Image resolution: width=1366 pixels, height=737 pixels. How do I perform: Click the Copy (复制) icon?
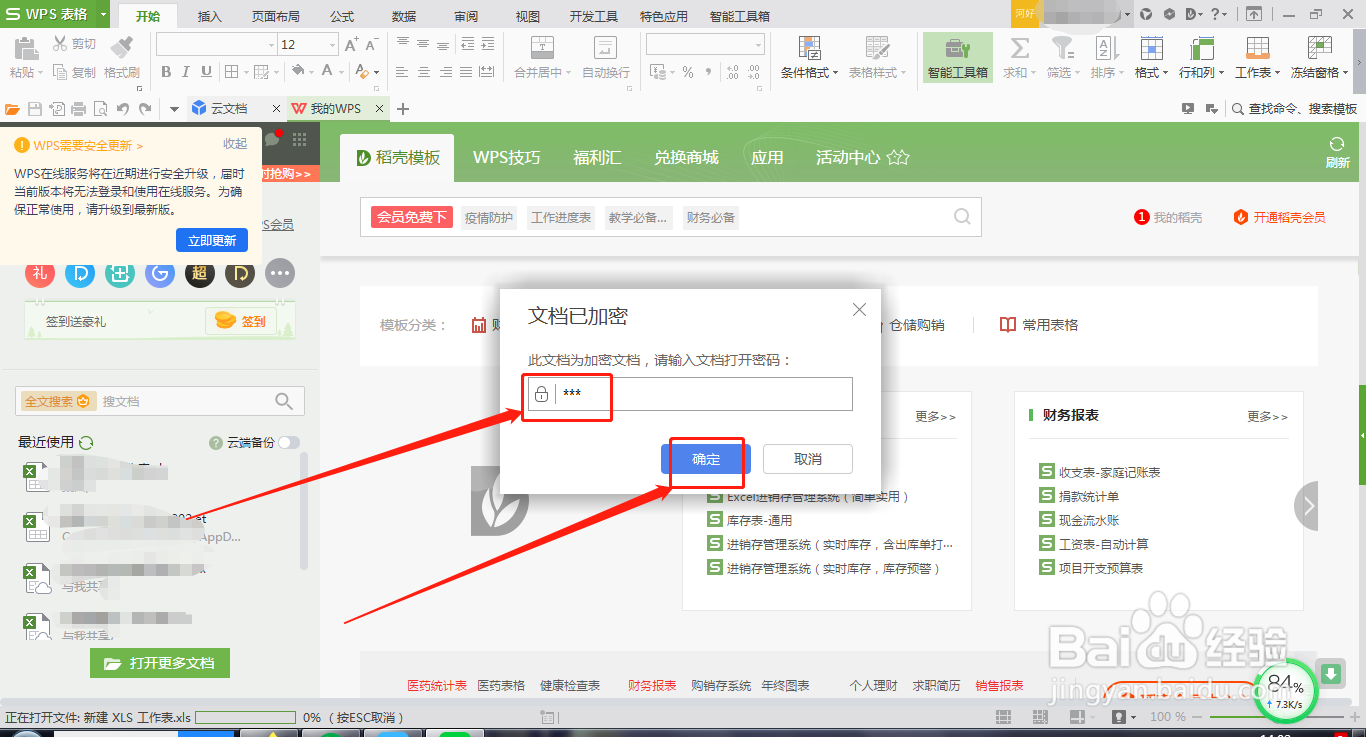pos(60,72)
